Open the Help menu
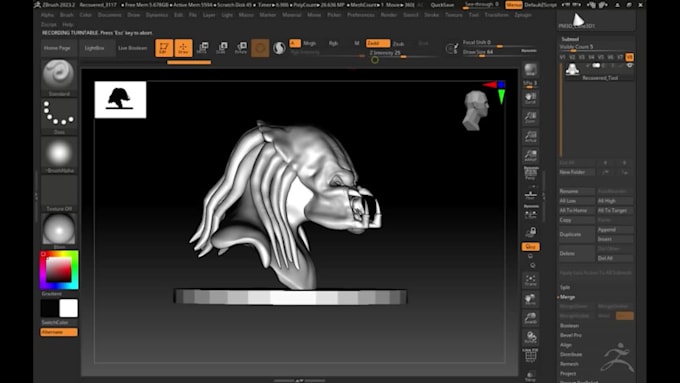The height and width of the screenshot is (383, 680). pos(68,25)
